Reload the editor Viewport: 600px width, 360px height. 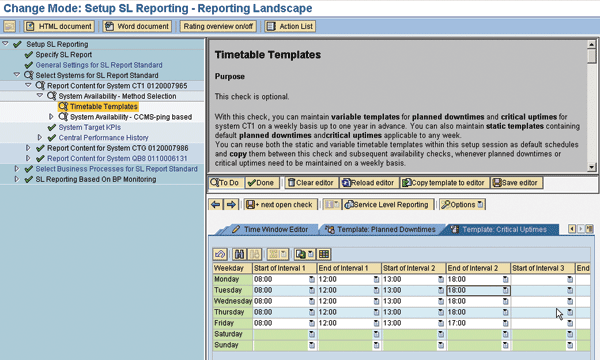[369, 183]
